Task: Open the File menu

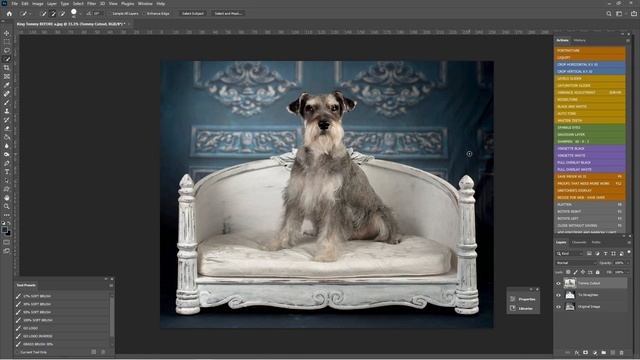Action: point(15,4)
